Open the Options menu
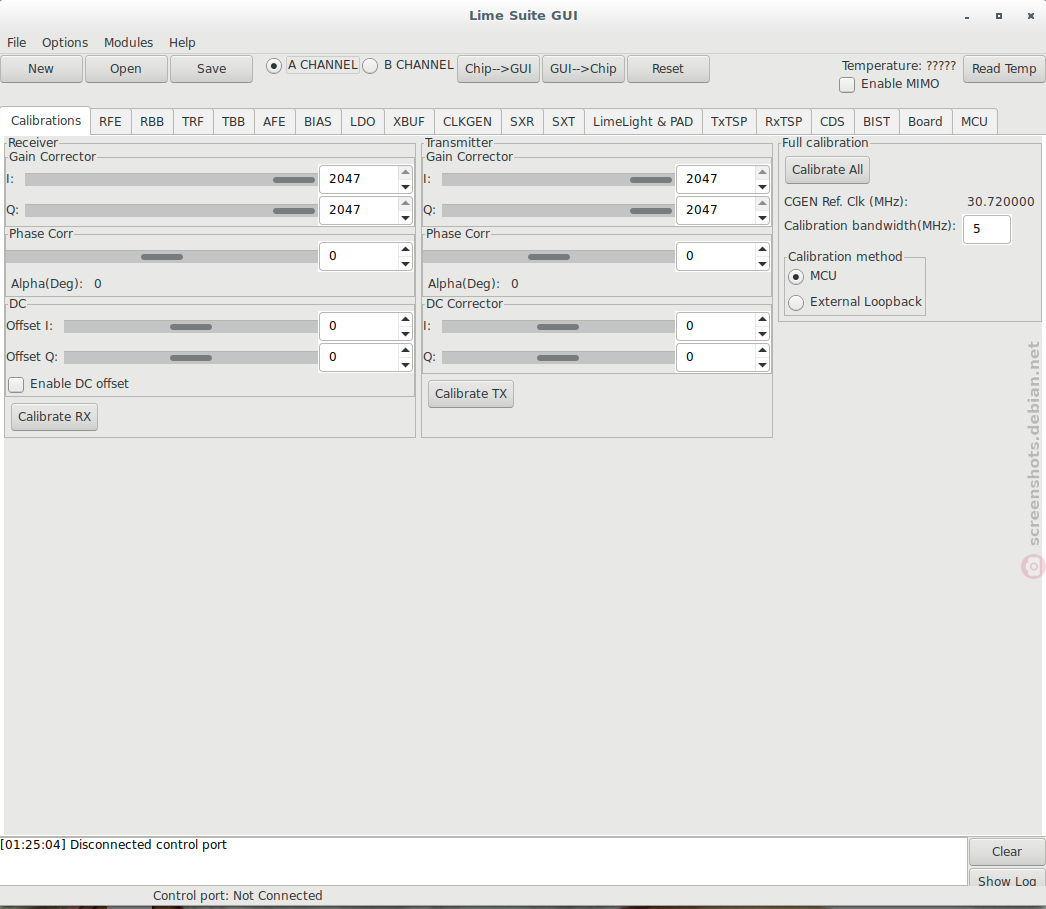1046x909 pixels. (65, 43)
